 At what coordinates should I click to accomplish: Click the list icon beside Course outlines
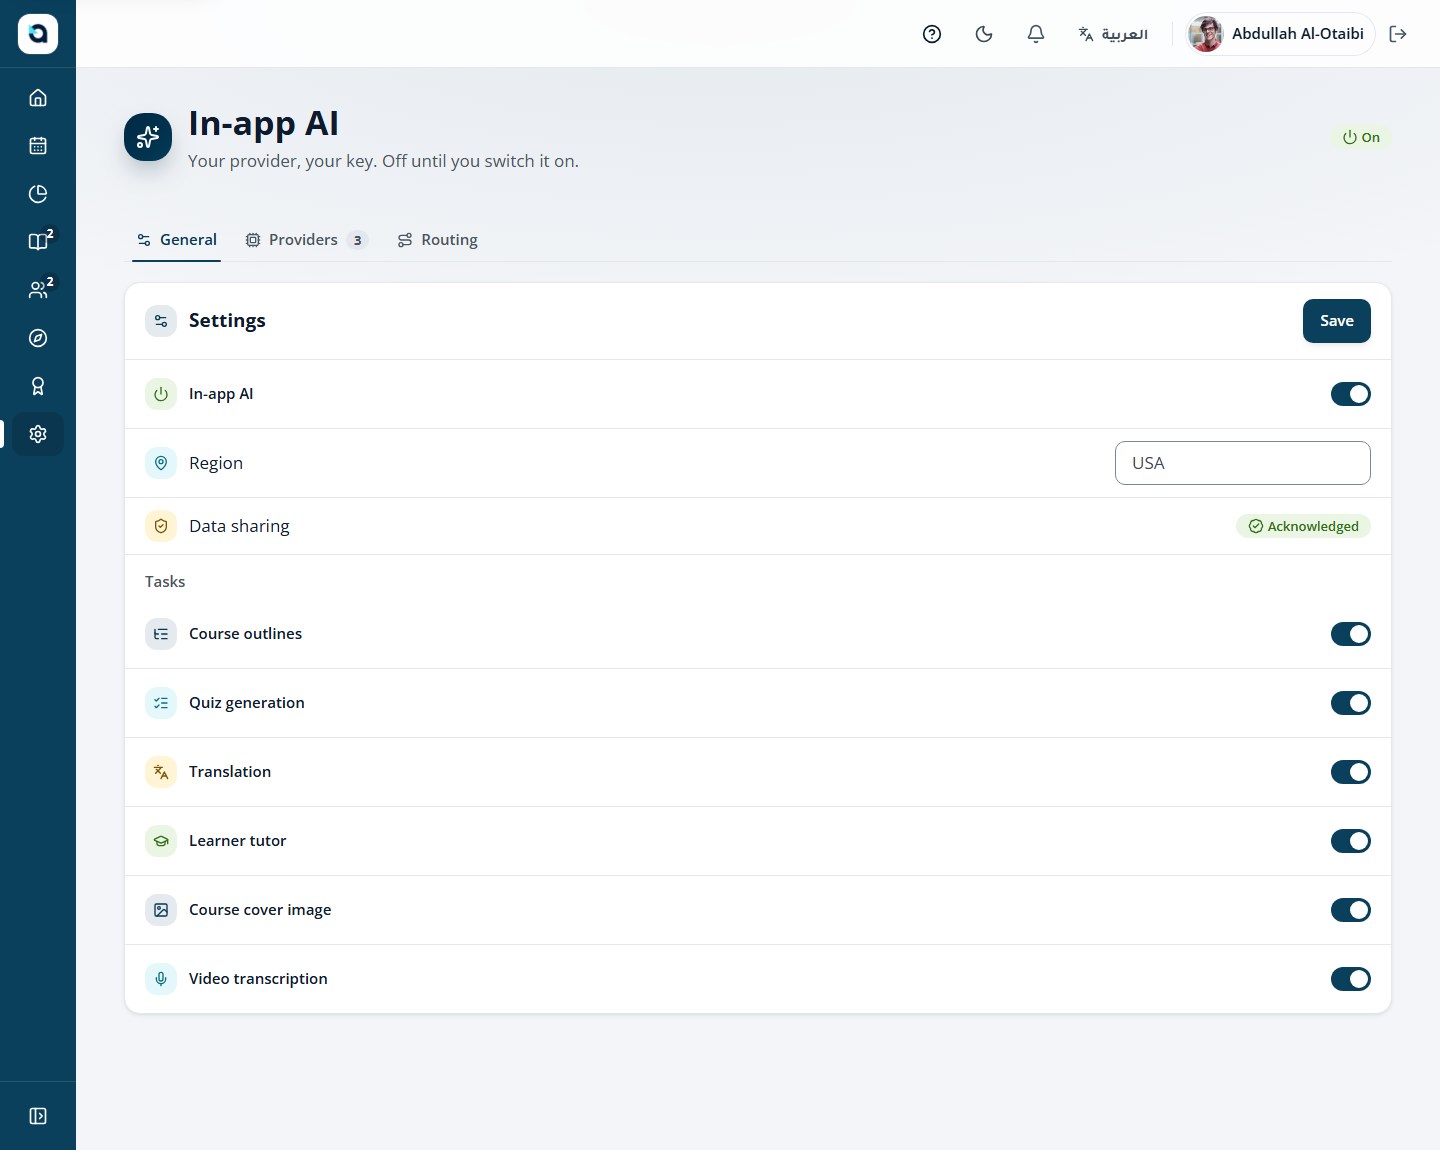click(x=161, y=634)
